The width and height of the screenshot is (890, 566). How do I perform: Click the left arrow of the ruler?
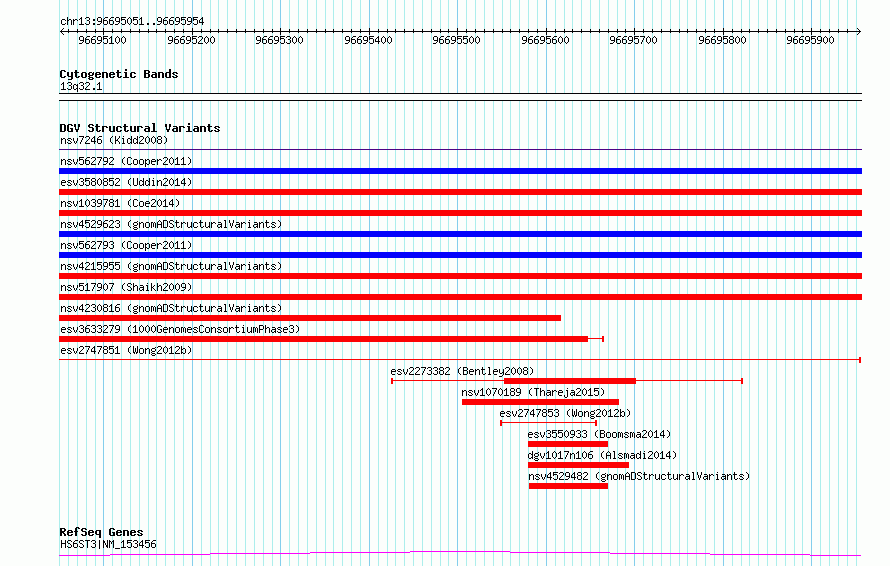[62, 31]
